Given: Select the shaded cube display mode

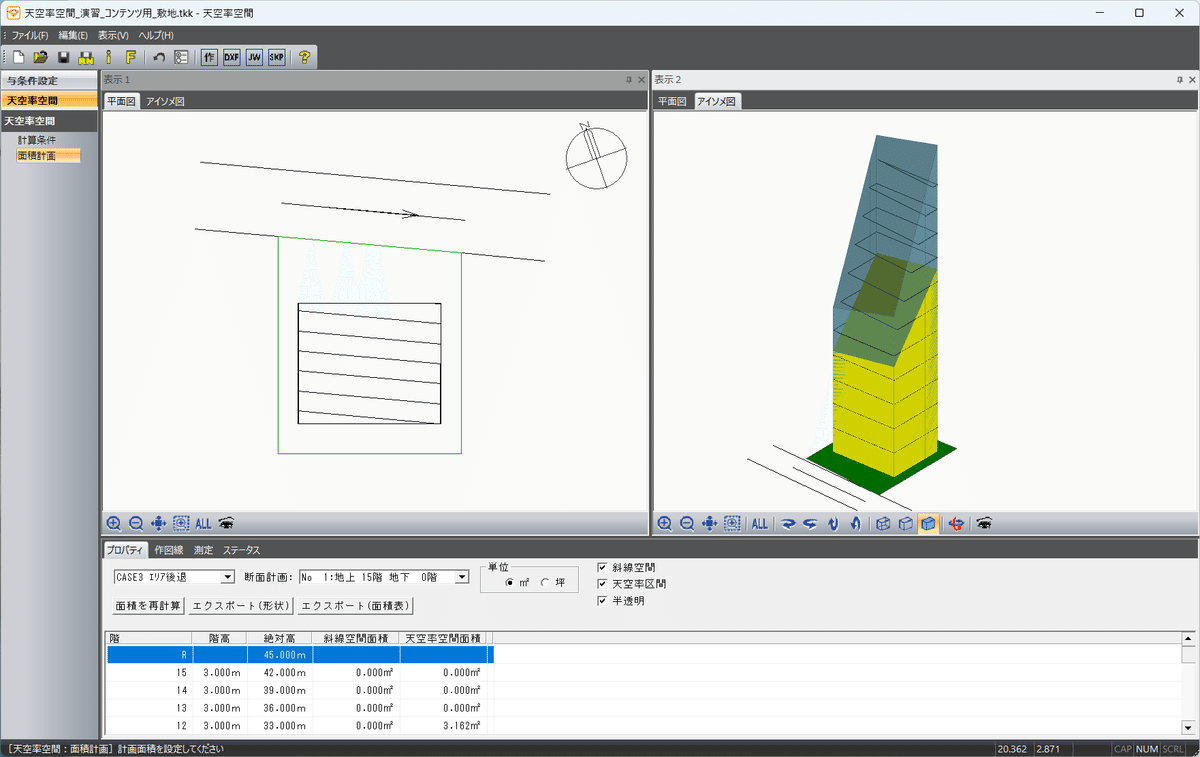Looking at the screenshot, I should click(928, 523).
